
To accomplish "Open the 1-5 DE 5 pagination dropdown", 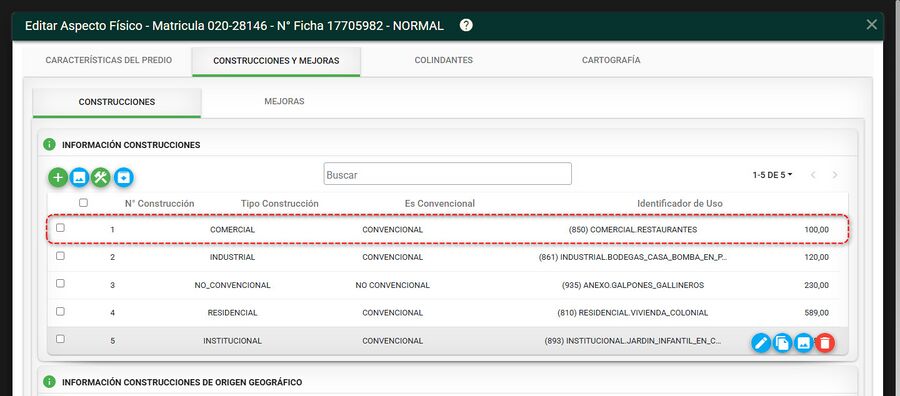I will click(773, 175).
